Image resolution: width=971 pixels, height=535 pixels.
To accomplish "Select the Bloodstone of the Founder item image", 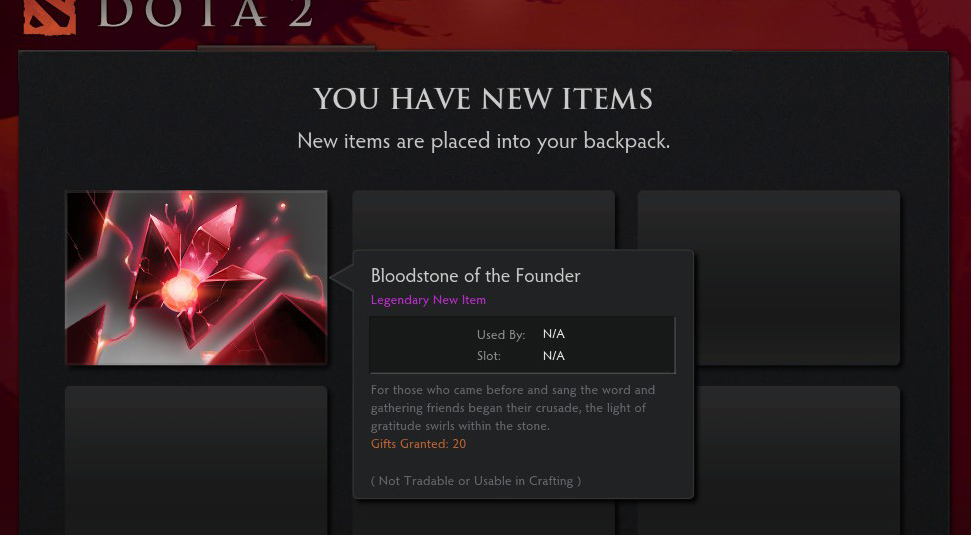I will 196,277.
